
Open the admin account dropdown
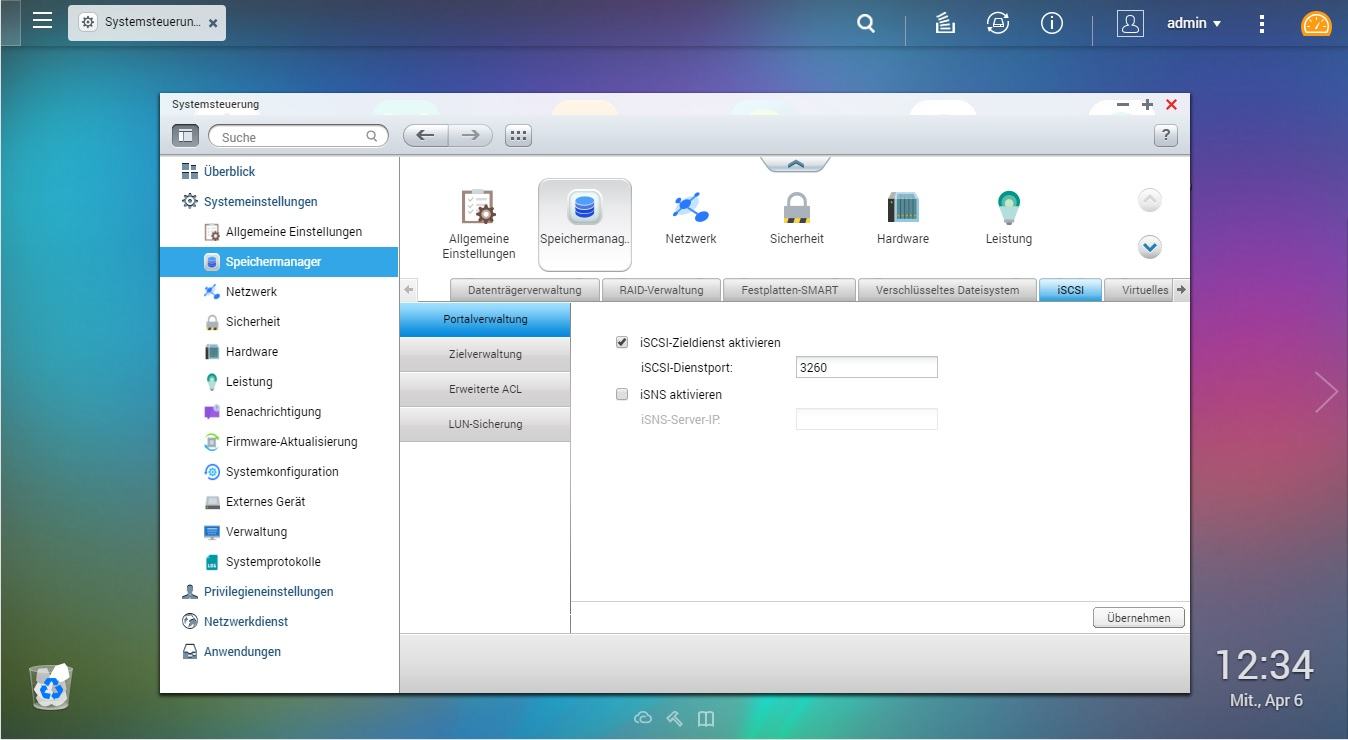coord(1194,23)
